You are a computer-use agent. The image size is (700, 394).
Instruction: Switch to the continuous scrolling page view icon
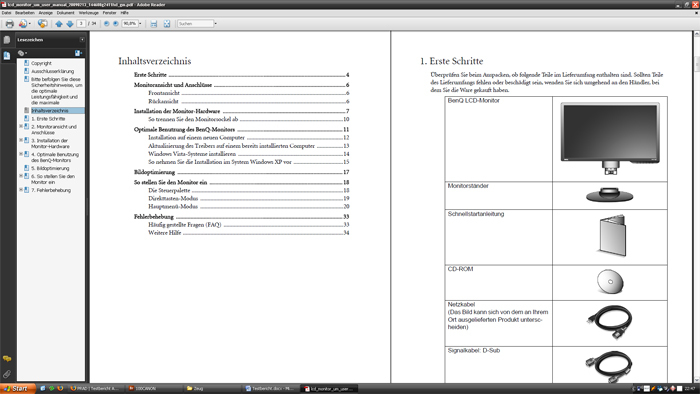[154, 24]
